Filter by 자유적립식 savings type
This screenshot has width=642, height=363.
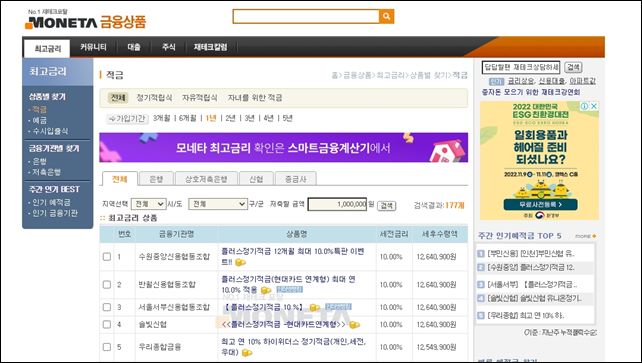pyautogui.click(x=199, y=98)
